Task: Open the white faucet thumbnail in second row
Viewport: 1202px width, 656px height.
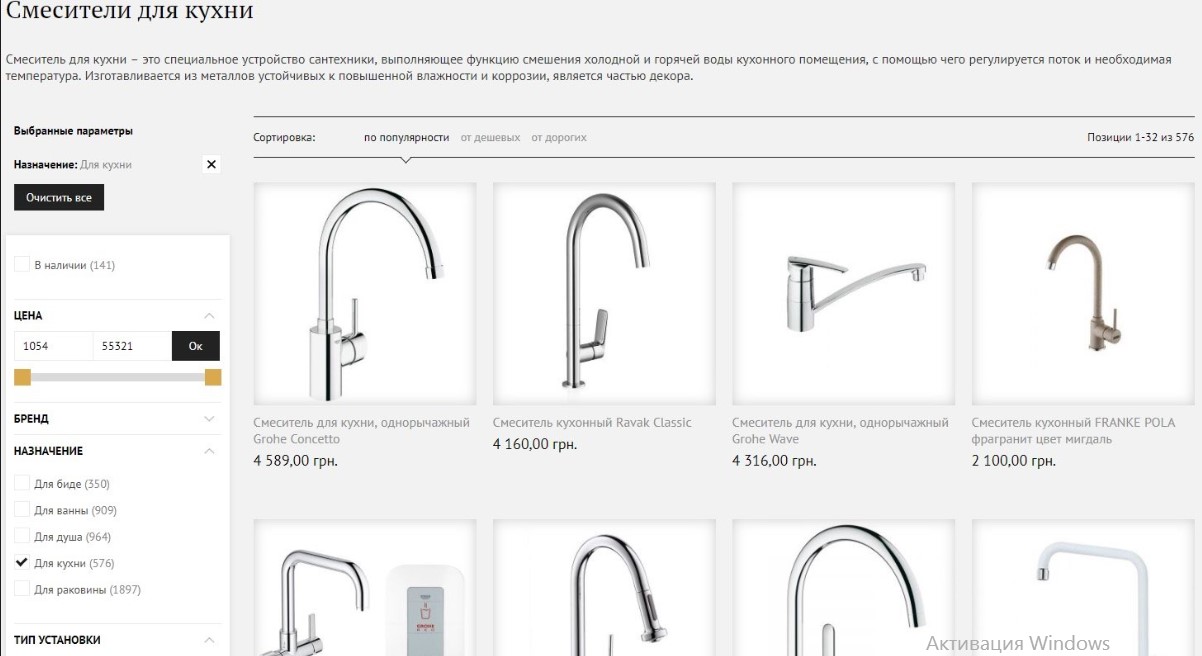Action: point(1083,588)
